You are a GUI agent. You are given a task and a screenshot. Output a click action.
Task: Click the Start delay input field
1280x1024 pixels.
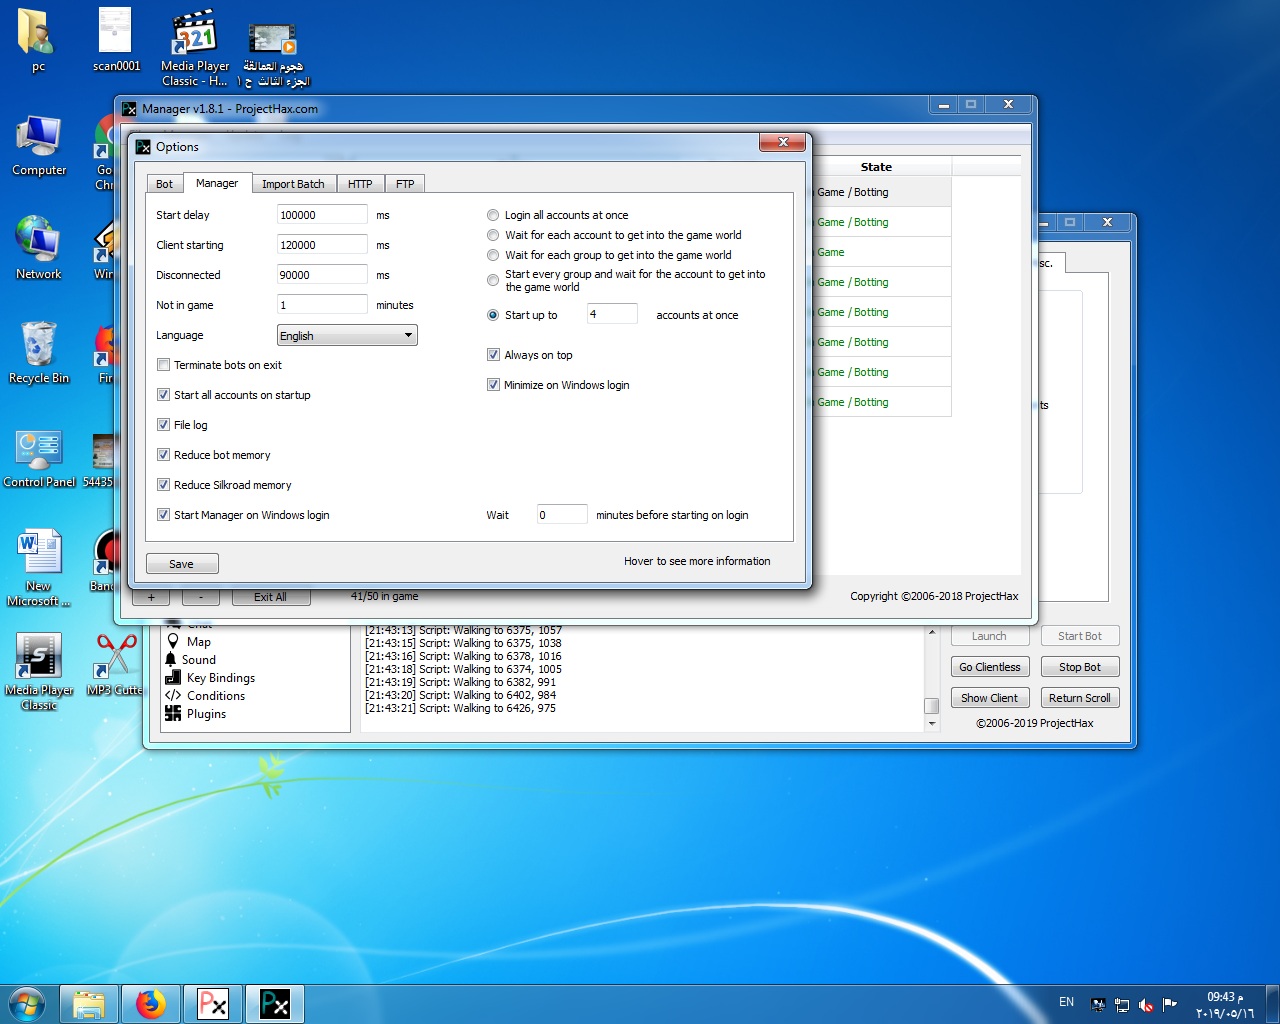tap(321, 215)
